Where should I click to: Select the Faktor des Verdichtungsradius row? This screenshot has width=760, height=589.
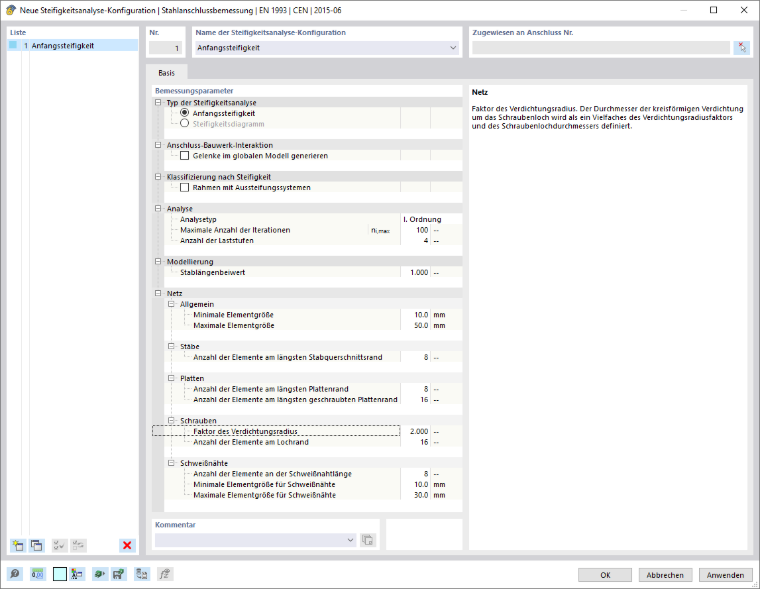[x=276, y=431]
